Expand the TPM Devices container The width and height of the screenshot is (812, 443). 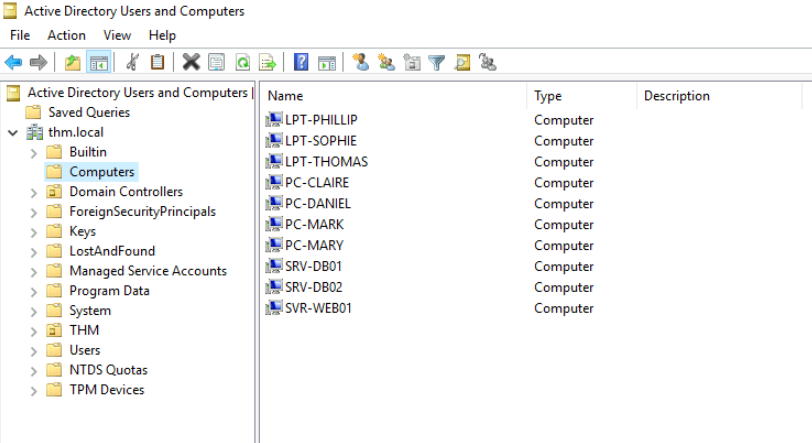pos(34,391)
